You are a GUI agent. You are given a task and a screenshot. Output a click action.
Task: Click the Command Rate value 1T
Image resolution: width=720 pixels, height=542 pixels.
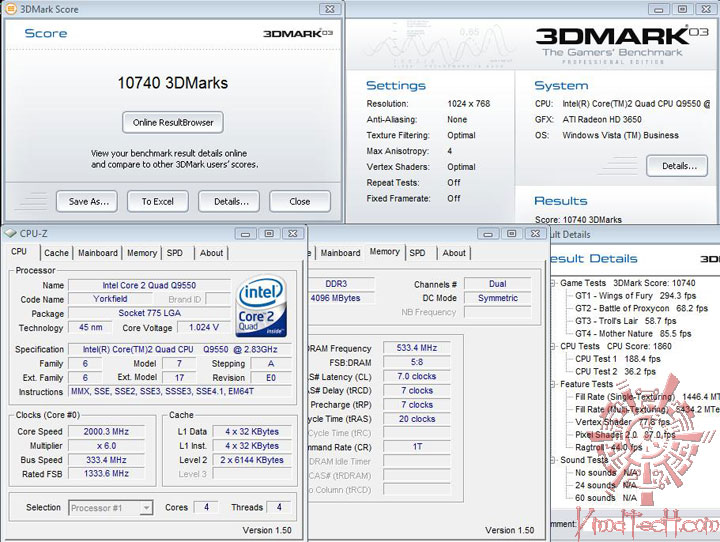point(417,446)
